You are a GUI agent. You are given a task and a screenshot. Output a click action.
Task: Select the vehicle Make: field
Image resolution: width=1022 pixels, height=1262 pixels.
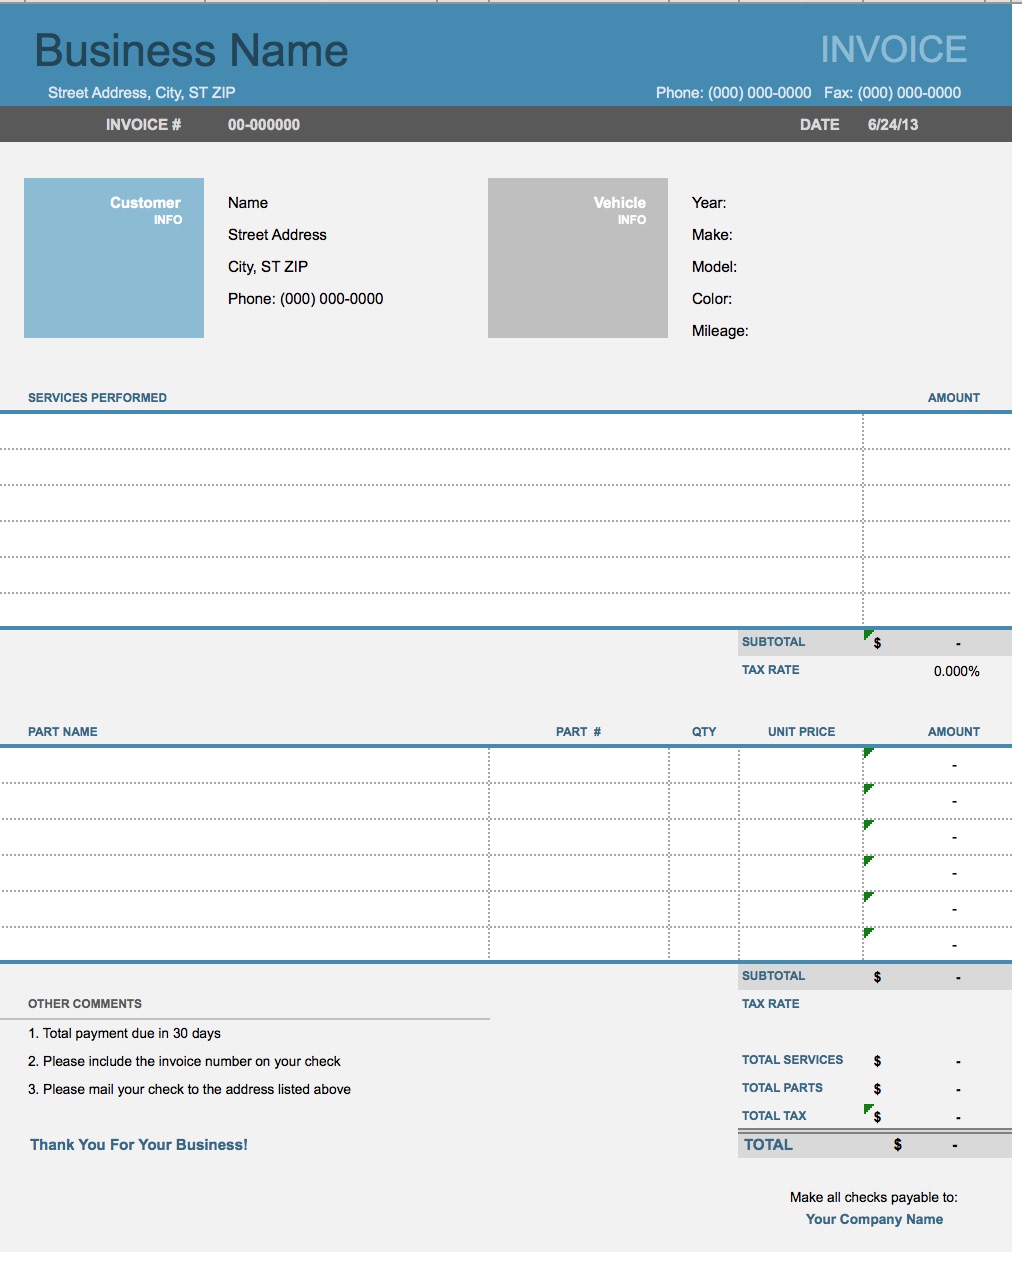point(712,235)
